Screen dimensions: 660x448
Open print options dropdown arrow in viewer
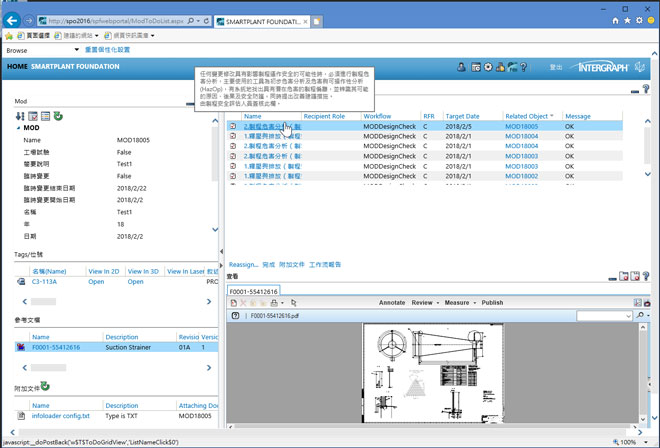click(282, 303)
